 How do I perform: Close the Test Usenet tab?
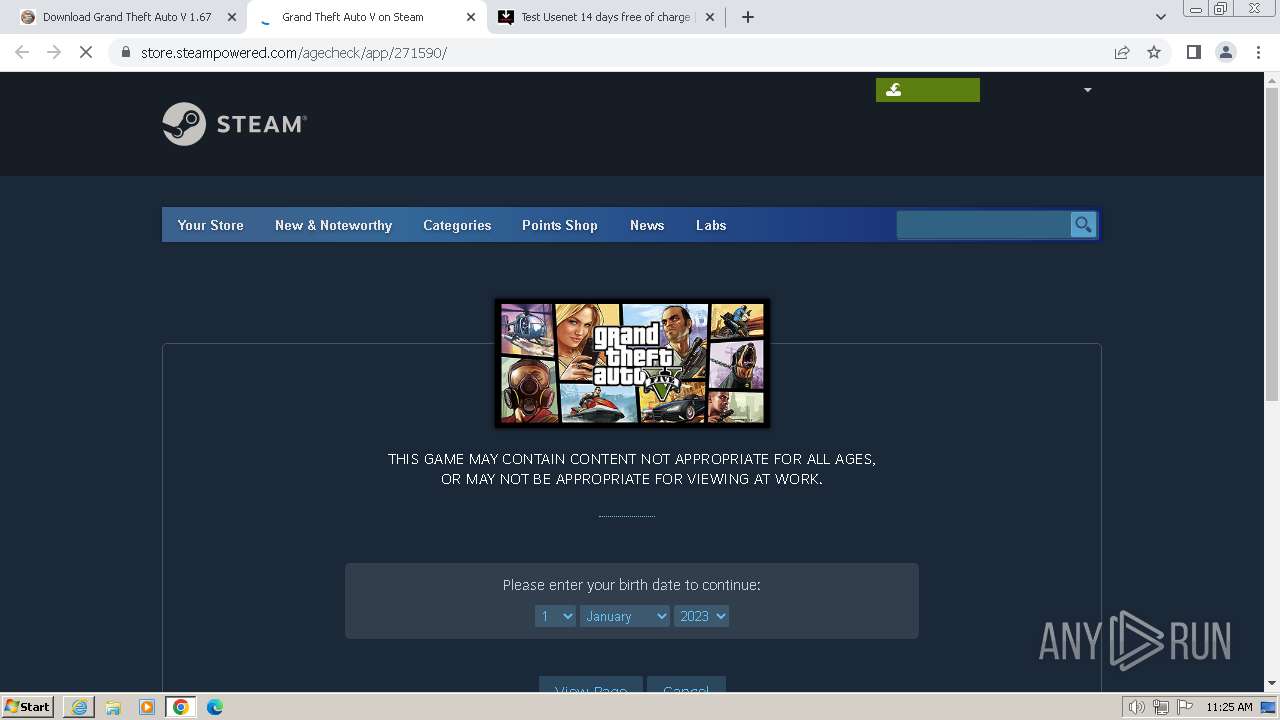[x=710, y=17]
